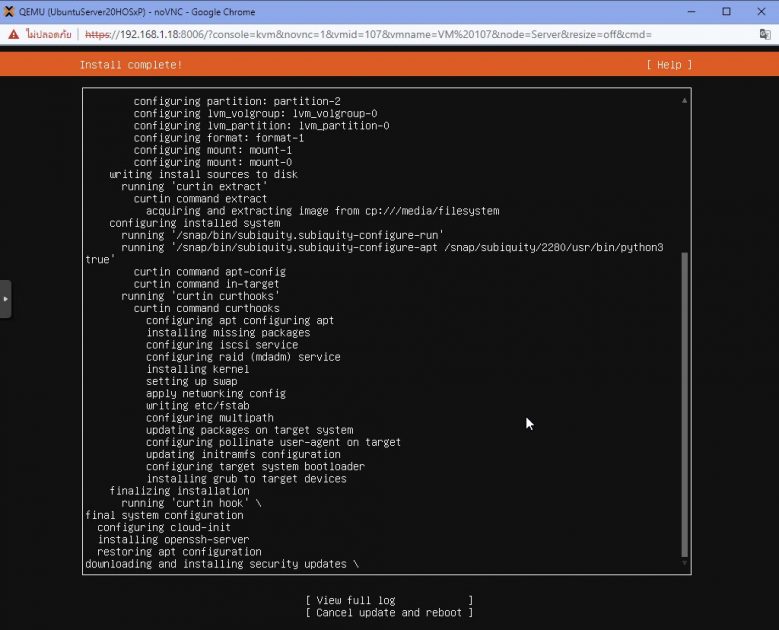Click log line 'downloading and installing security updates'
Viewport: 779px width, 630px height.
coord(216,563)
